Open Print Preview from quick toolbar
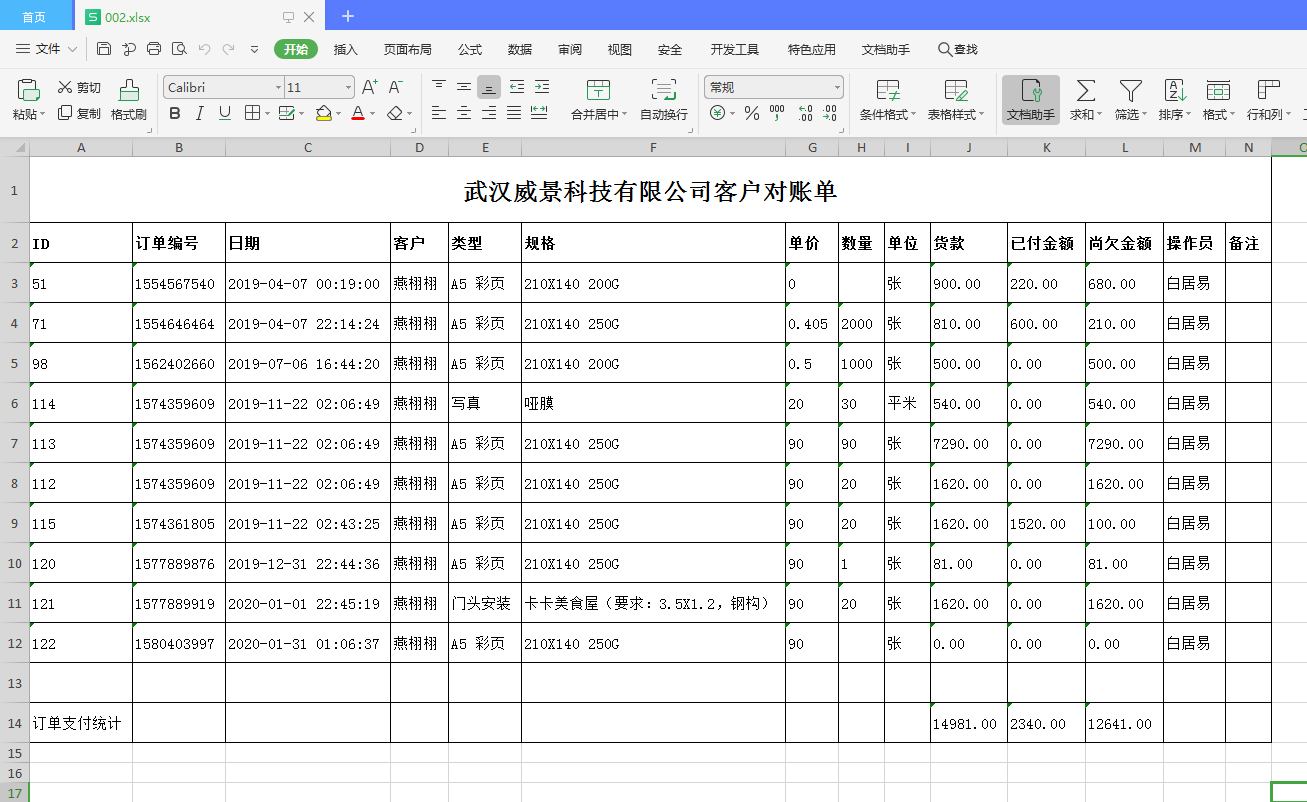 tap(179, 49)
